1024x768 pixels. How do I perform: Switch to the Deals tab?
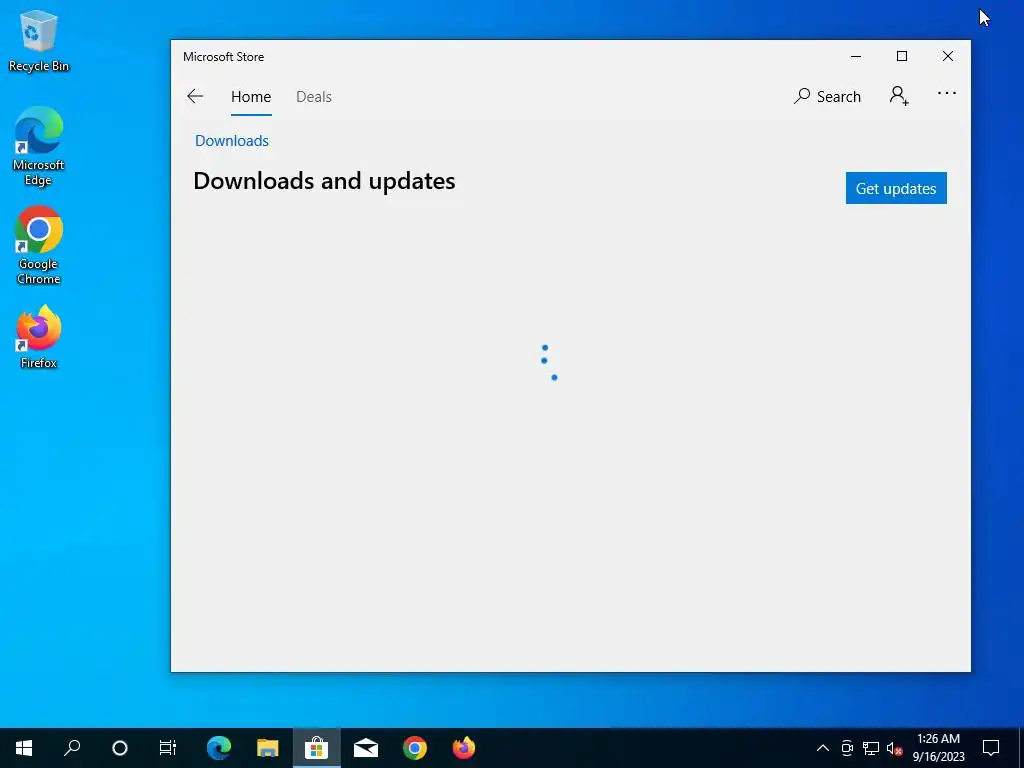[313, 97]
